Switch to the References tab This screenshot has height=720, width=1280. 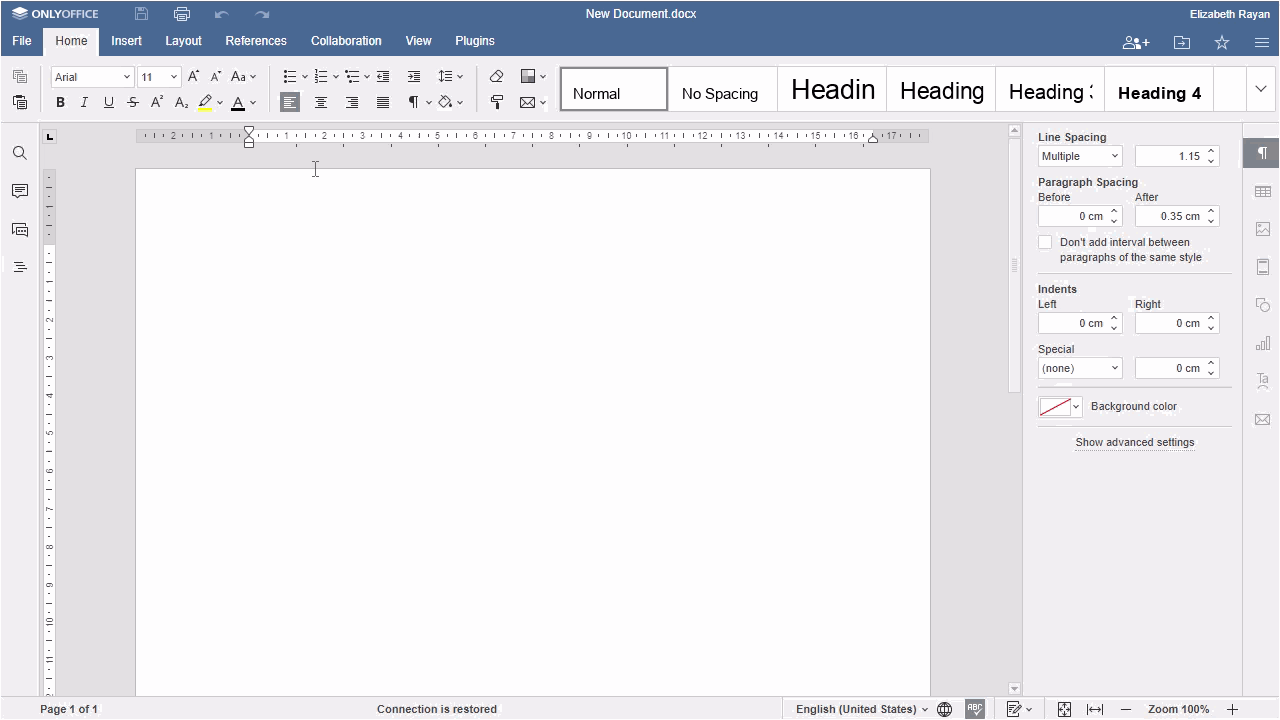[256, 41]
